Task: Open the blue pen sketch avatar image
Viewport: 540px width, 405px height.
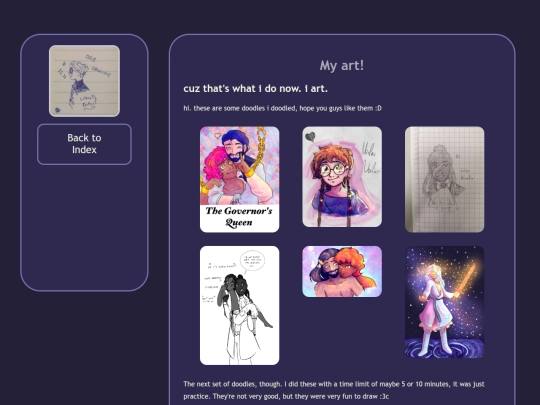Action: click(x=84, y=81)
